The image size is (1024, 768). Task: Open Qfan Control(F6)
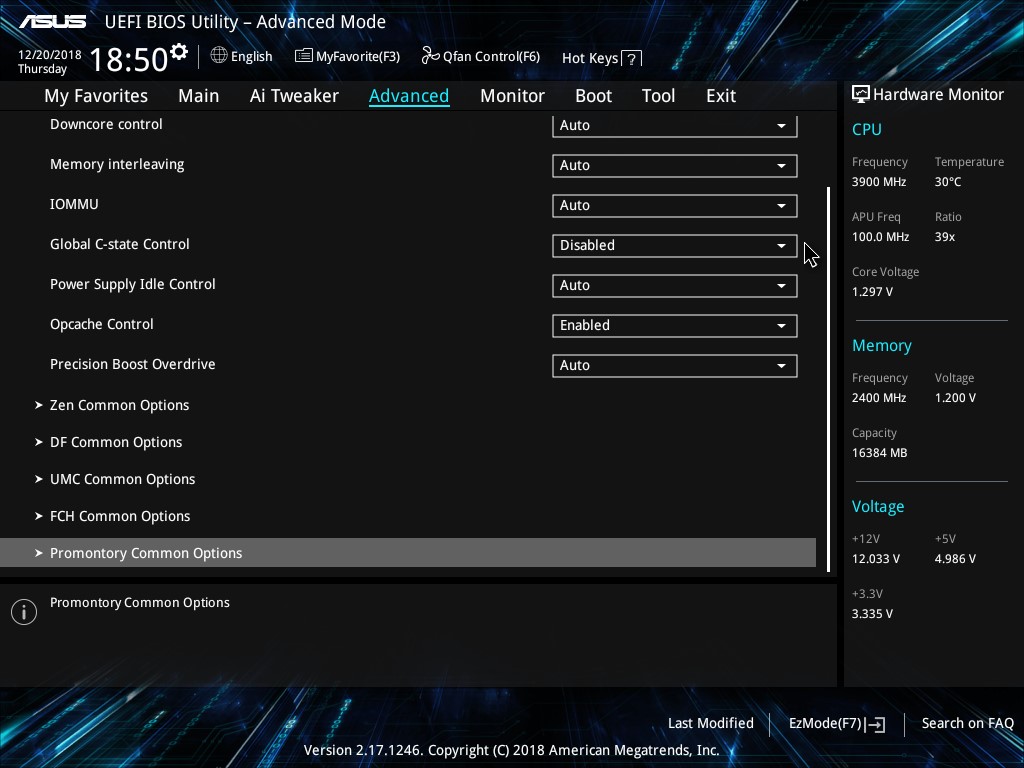click(481, 56)
